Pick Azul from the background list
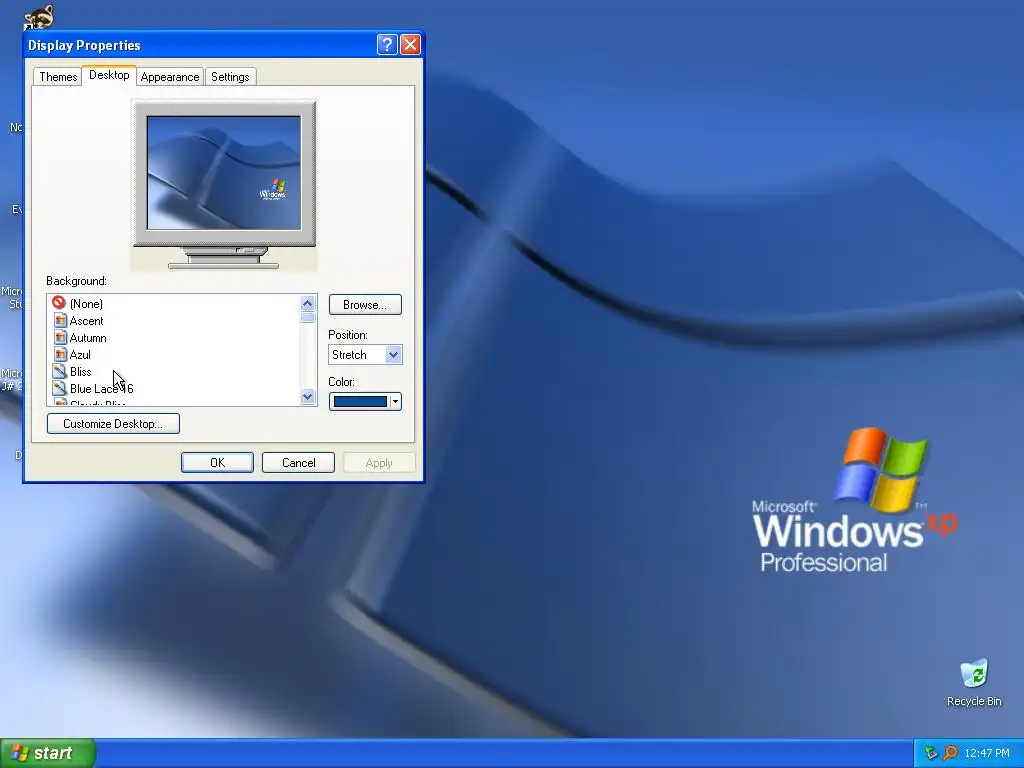 point(80,355)
